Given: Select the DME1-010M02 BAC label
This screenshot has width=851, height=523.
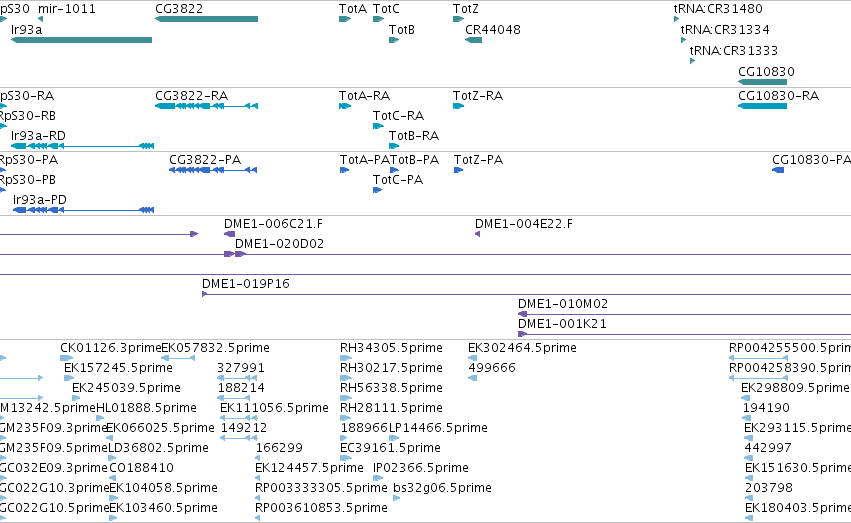Looking at the screenshot, I should (x=563, y=303).
